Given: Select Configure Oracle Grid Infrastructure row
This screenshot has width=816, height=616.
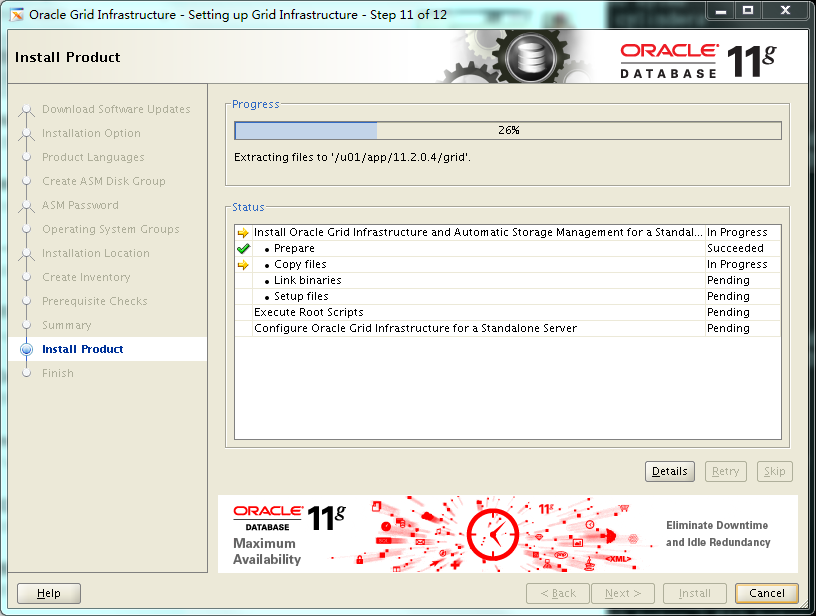Looking at the screenshot, I should point(508,328).
